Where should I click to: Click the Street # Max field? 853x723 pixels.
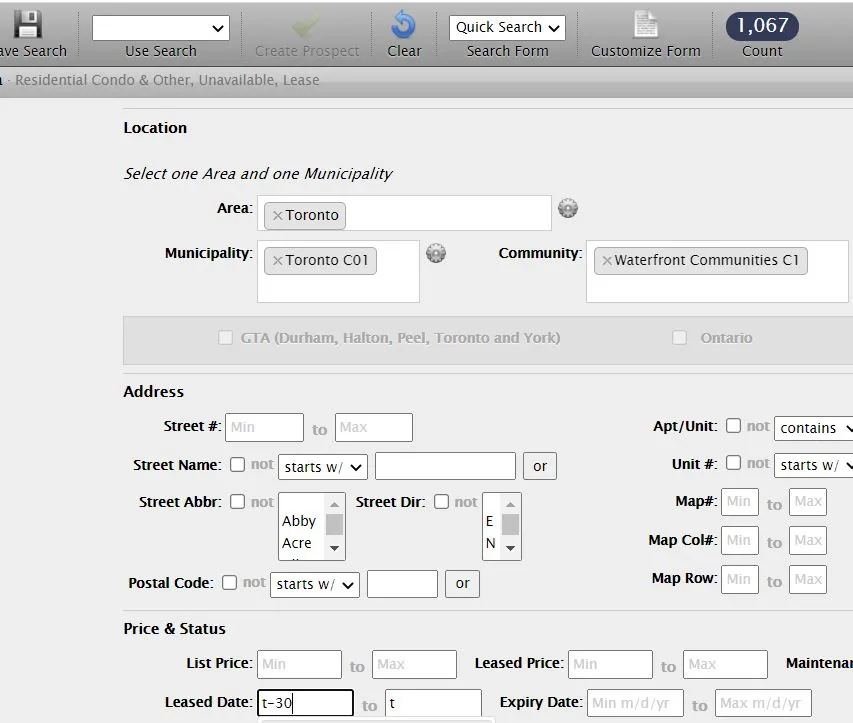[374, 428]
